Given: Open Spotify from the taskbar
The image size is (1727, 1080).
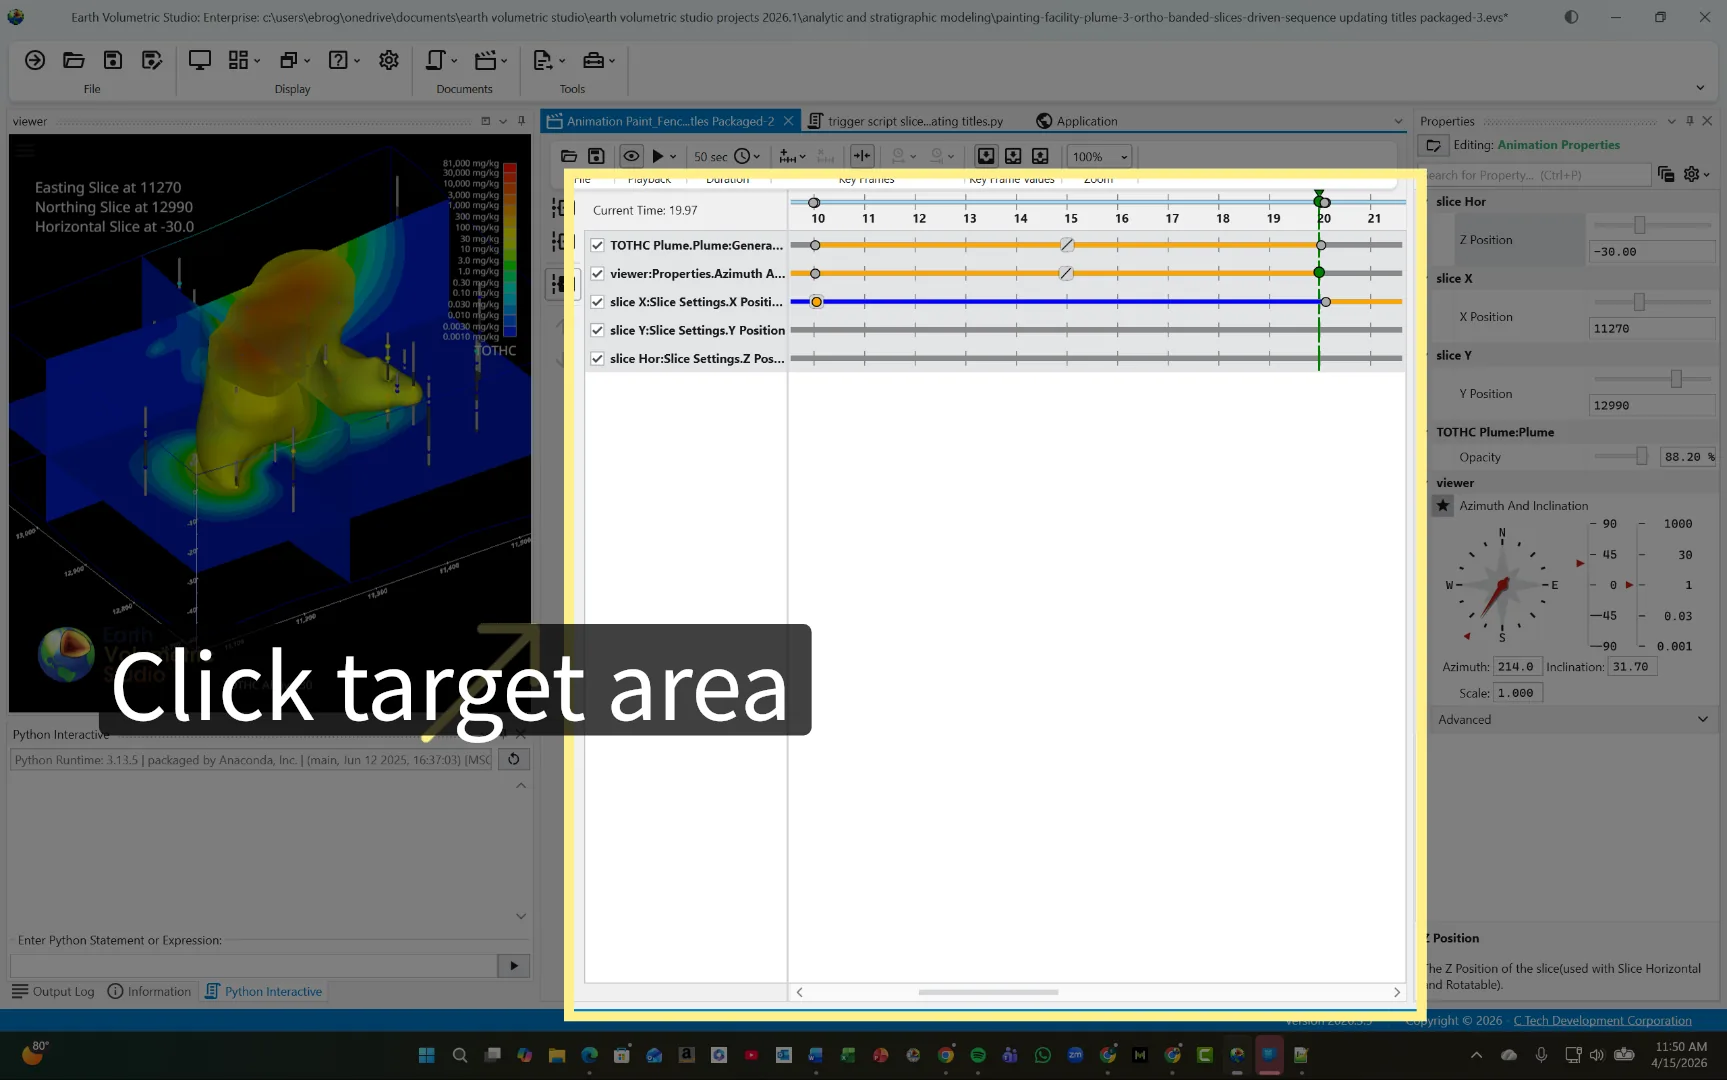Looking at the screenshot, I should coord(978,1055).
